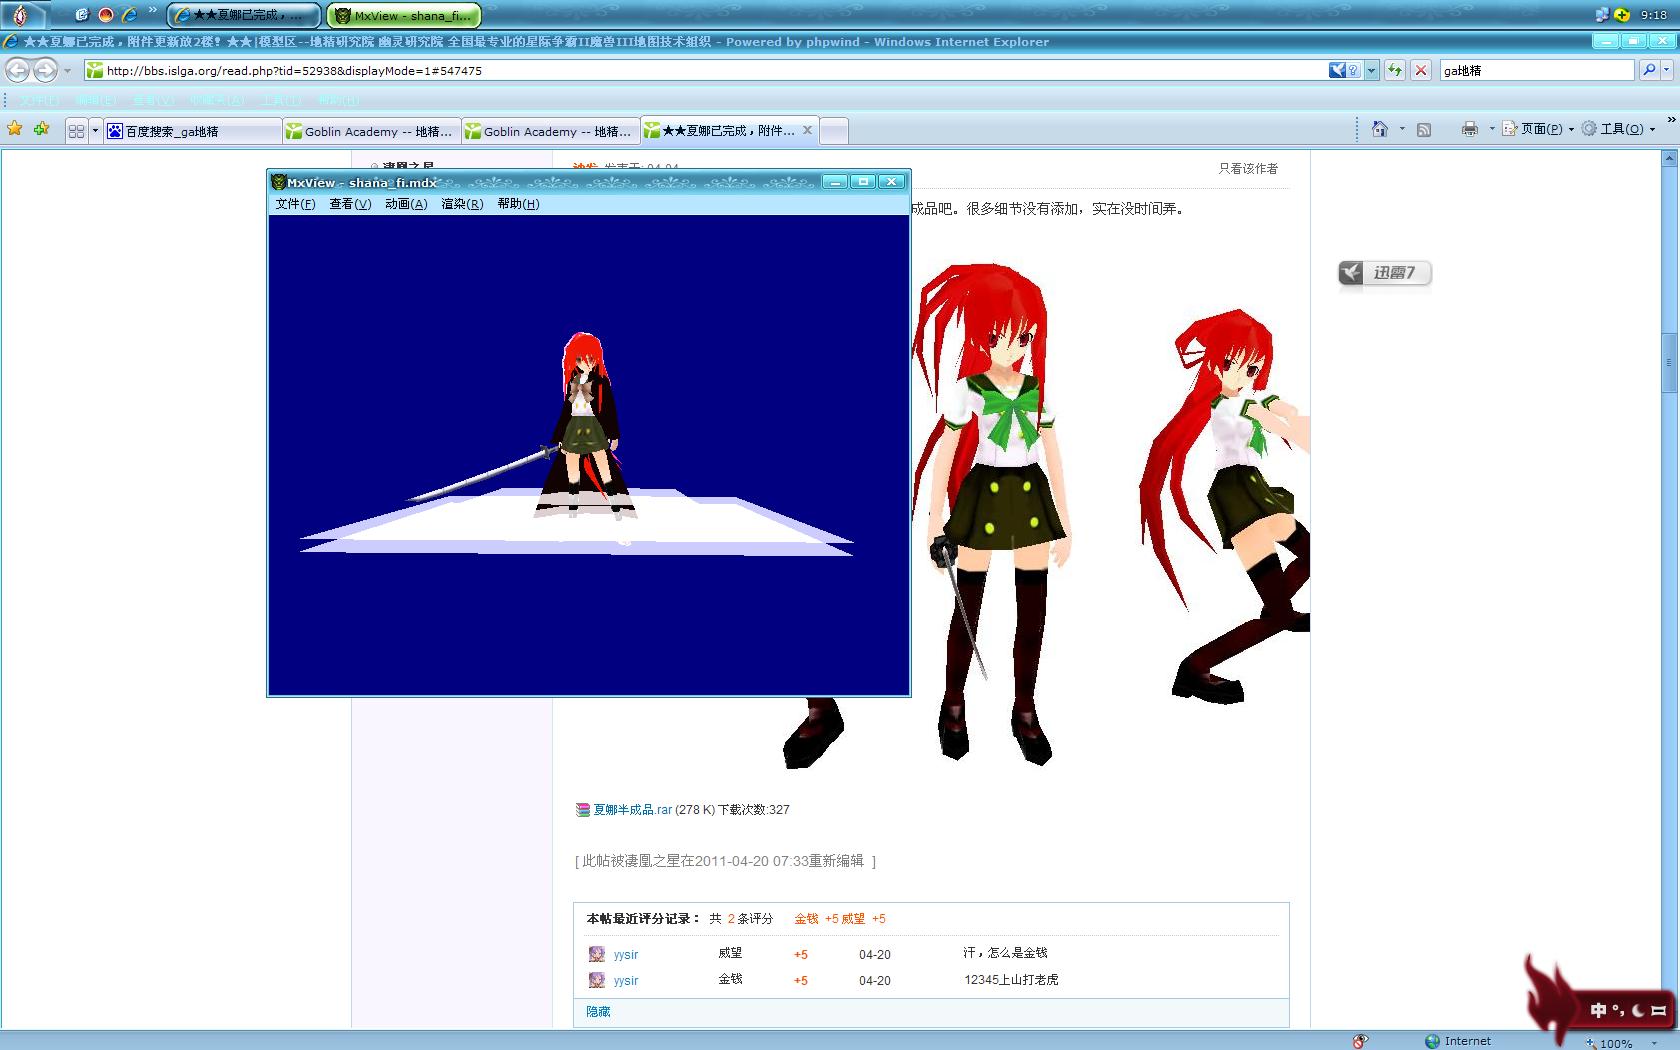The width and height of the screenshot is (1680, 1050).
Task: Open MxView 动画(A) menu
Action: coord(406,204)
